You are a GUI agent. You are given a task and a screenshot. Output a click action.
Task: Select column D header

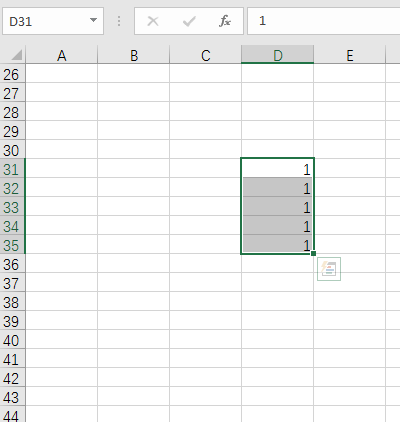pyautogui.click(x=278, y=55)
